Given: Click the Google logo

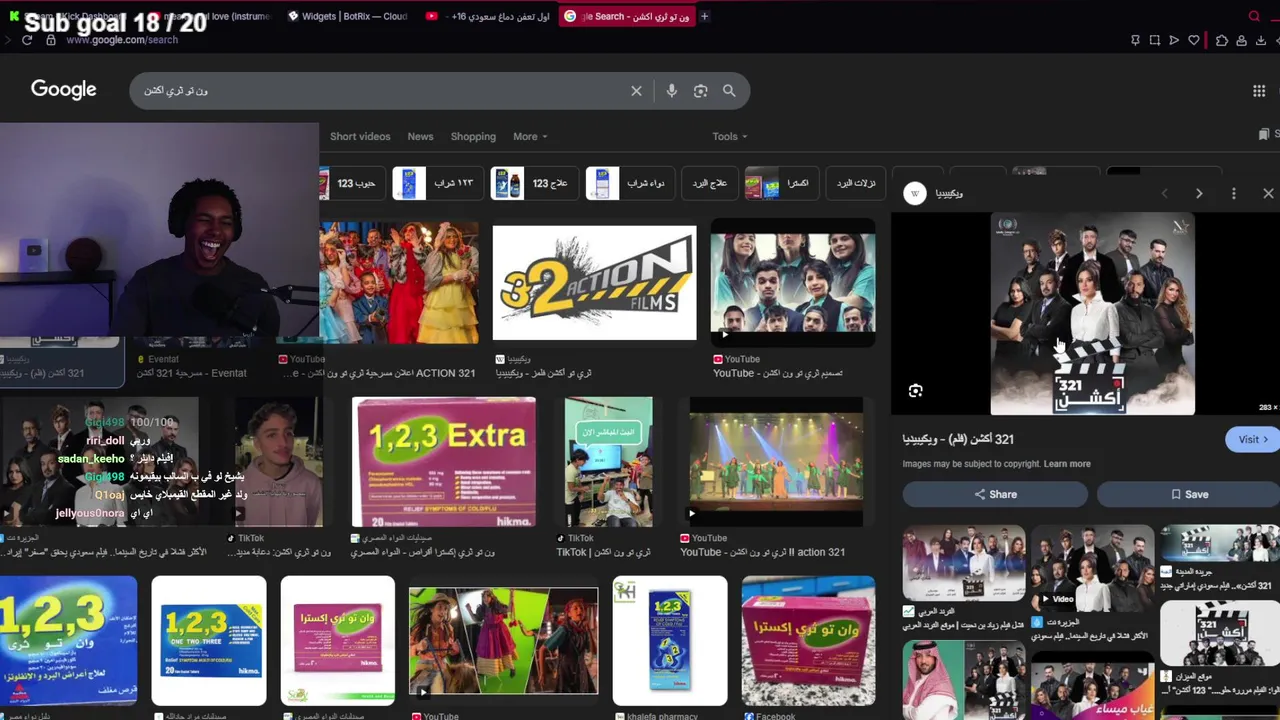Looking at the screenshot, I should pos(63,90).
